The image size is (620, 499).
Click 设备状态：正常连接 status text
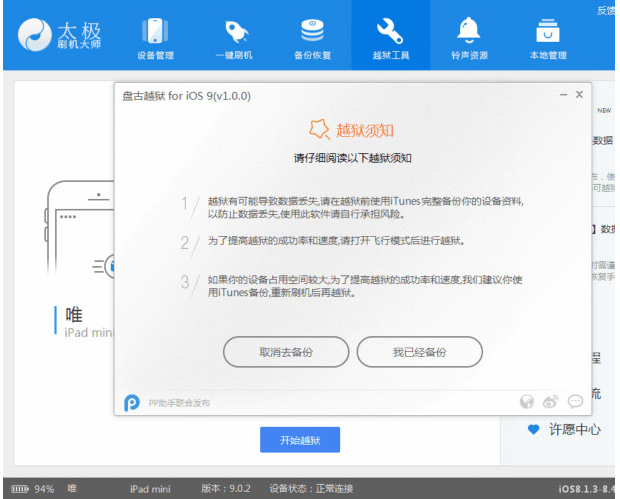point(311,489)
